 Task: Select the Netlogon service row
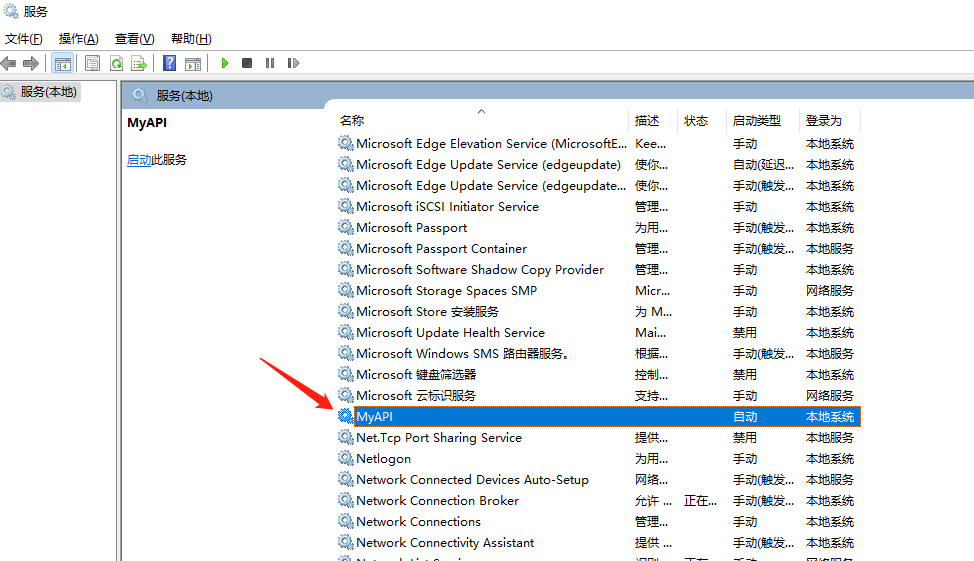pyautogui.click(x=383, y=459)
